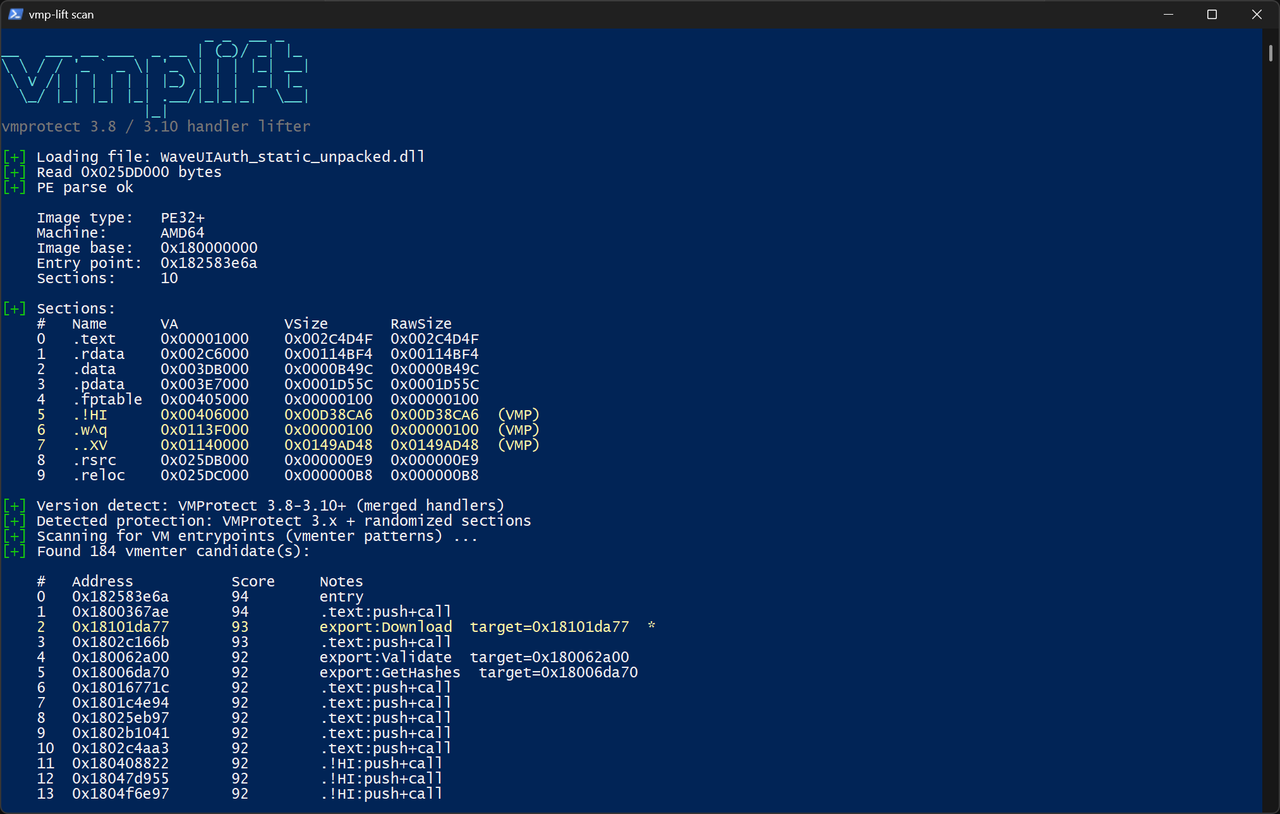This screenshot has height=814, width=1280.
Task: Minimize the vmp-lift scan window
Action: tap(1167, 14)
